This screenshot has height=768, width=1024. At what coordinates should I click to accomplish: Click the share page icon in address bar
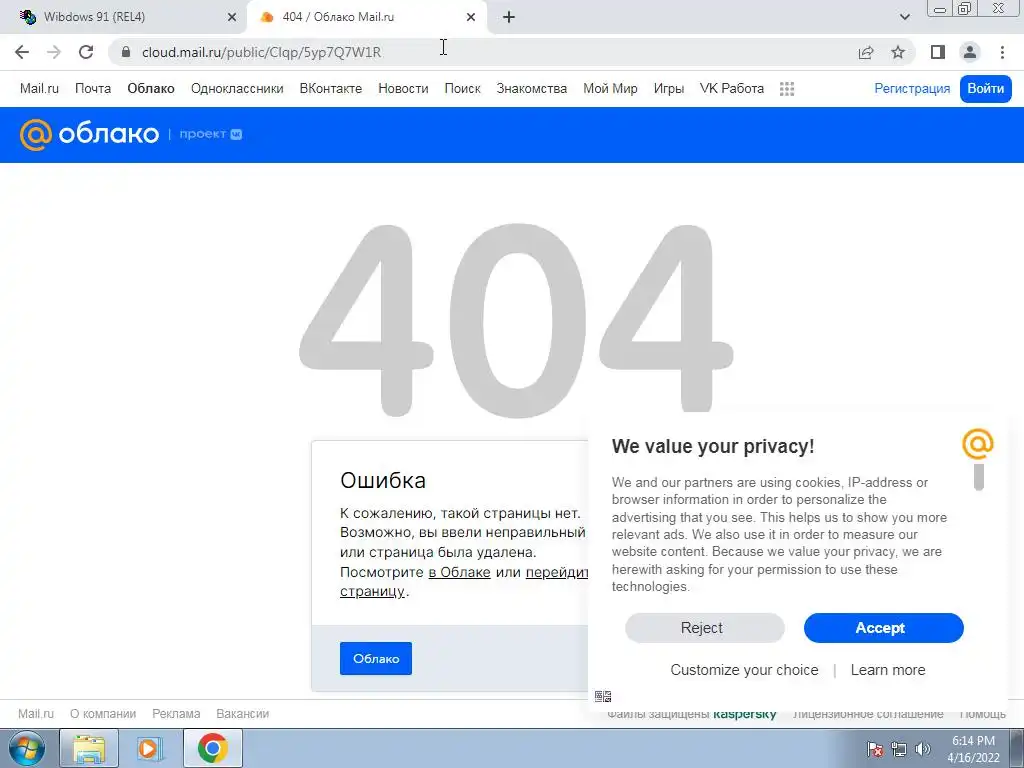[866, 52]
